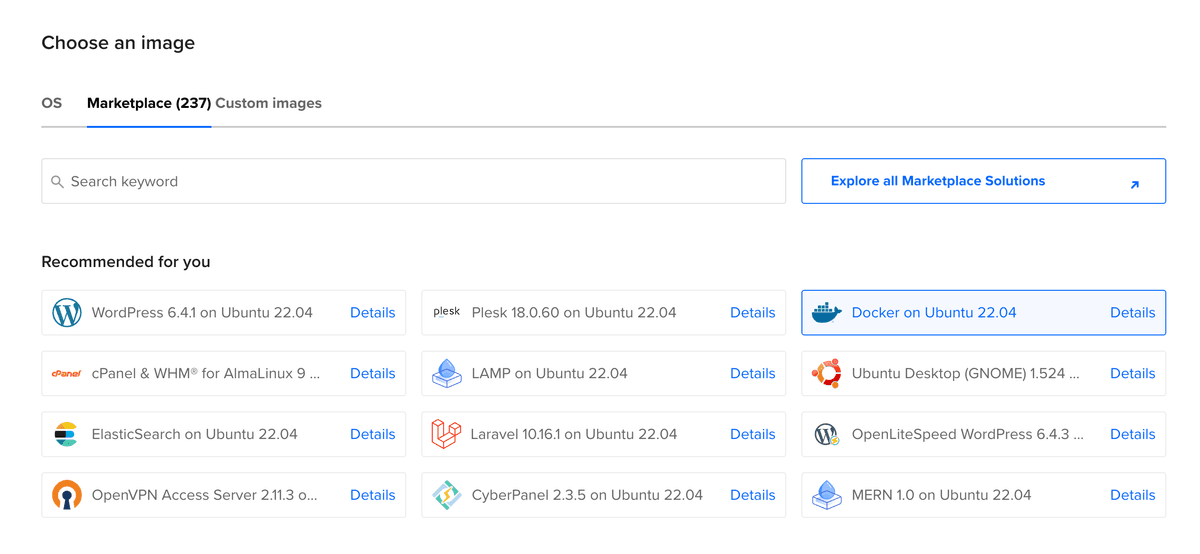Image resolution: width=1200 pixels, height=554 pixels.
Task: Select the Docker whale icon
Action: [826, 312]
